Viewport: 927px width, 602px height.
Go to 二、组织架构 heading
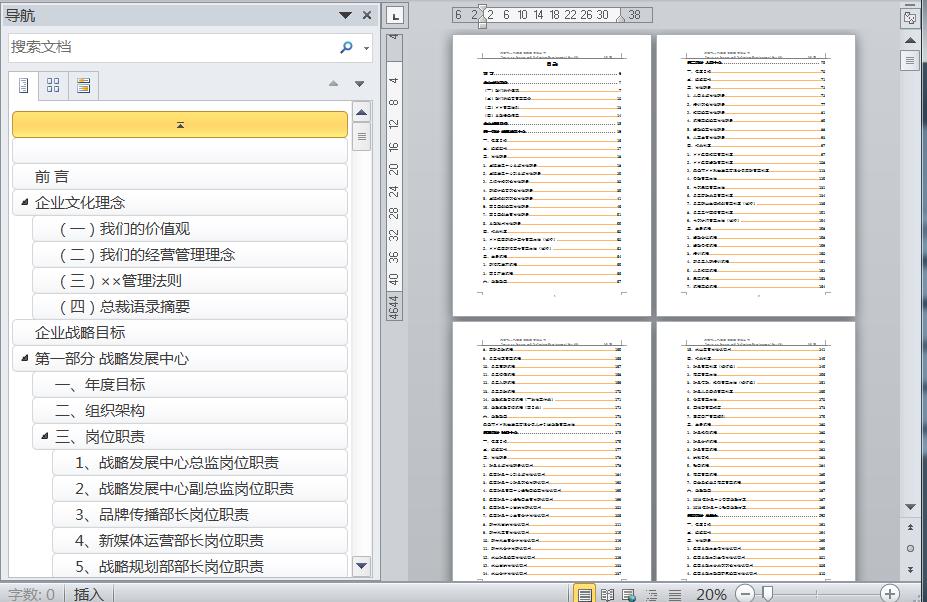(190, 411)
